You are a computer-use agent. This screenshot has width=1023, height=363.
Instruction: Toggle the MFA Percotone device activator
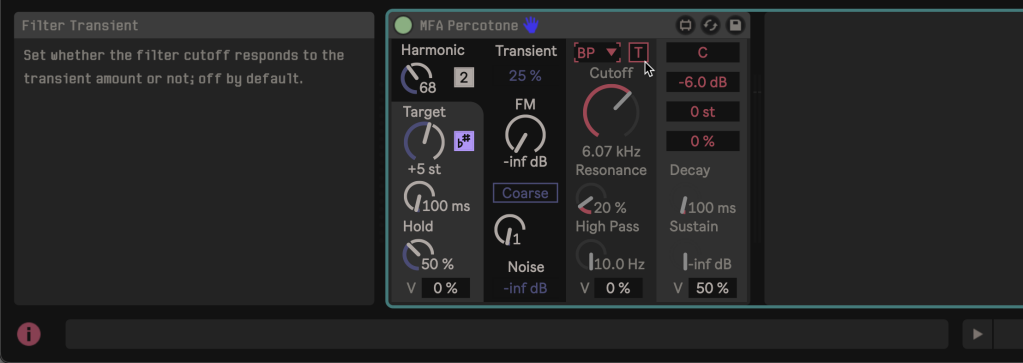pos(403,25)
